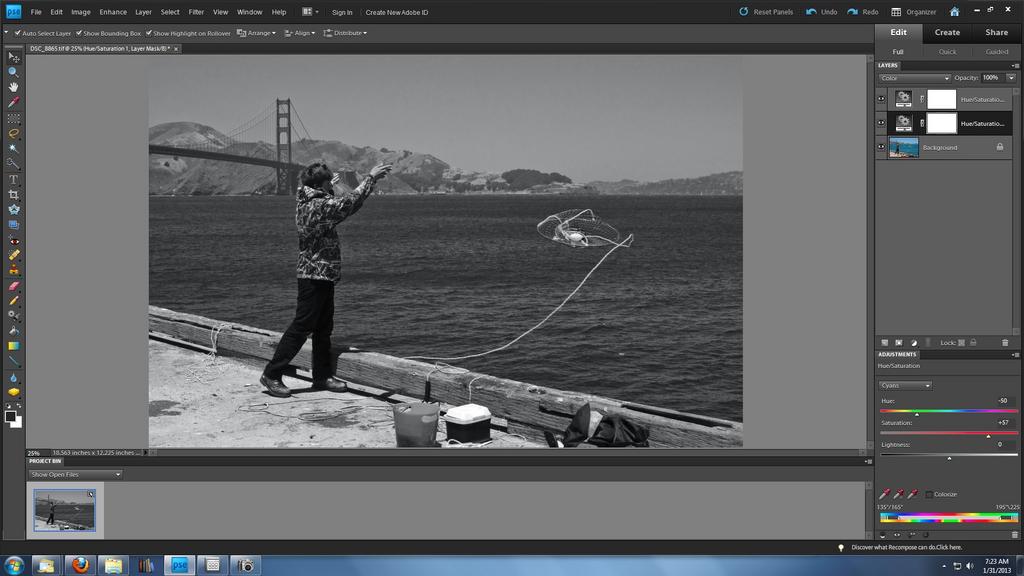This screenshot has height=576, width=1024.
Task: Click Create New Adobe ID link
Action: coord(396,12)
